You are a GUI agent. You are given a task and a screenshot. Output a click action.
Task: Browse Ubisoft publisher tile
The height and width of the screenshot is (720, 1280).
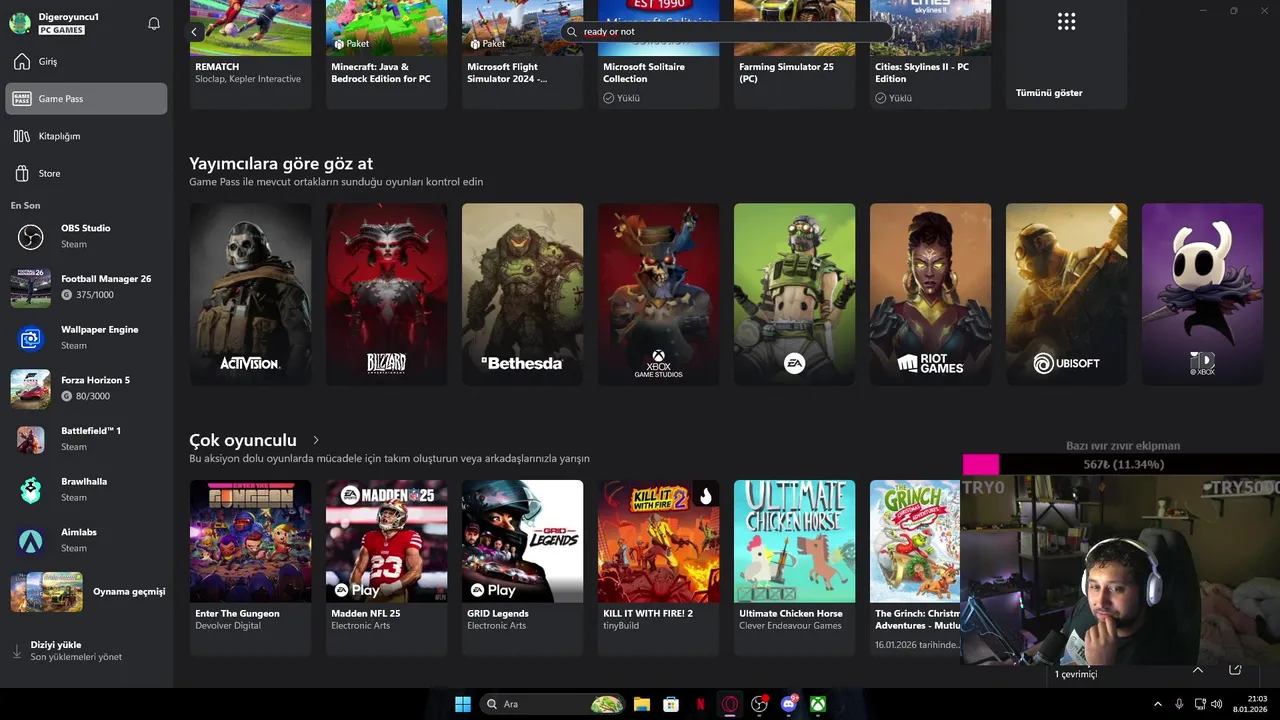click(1066, 294)
